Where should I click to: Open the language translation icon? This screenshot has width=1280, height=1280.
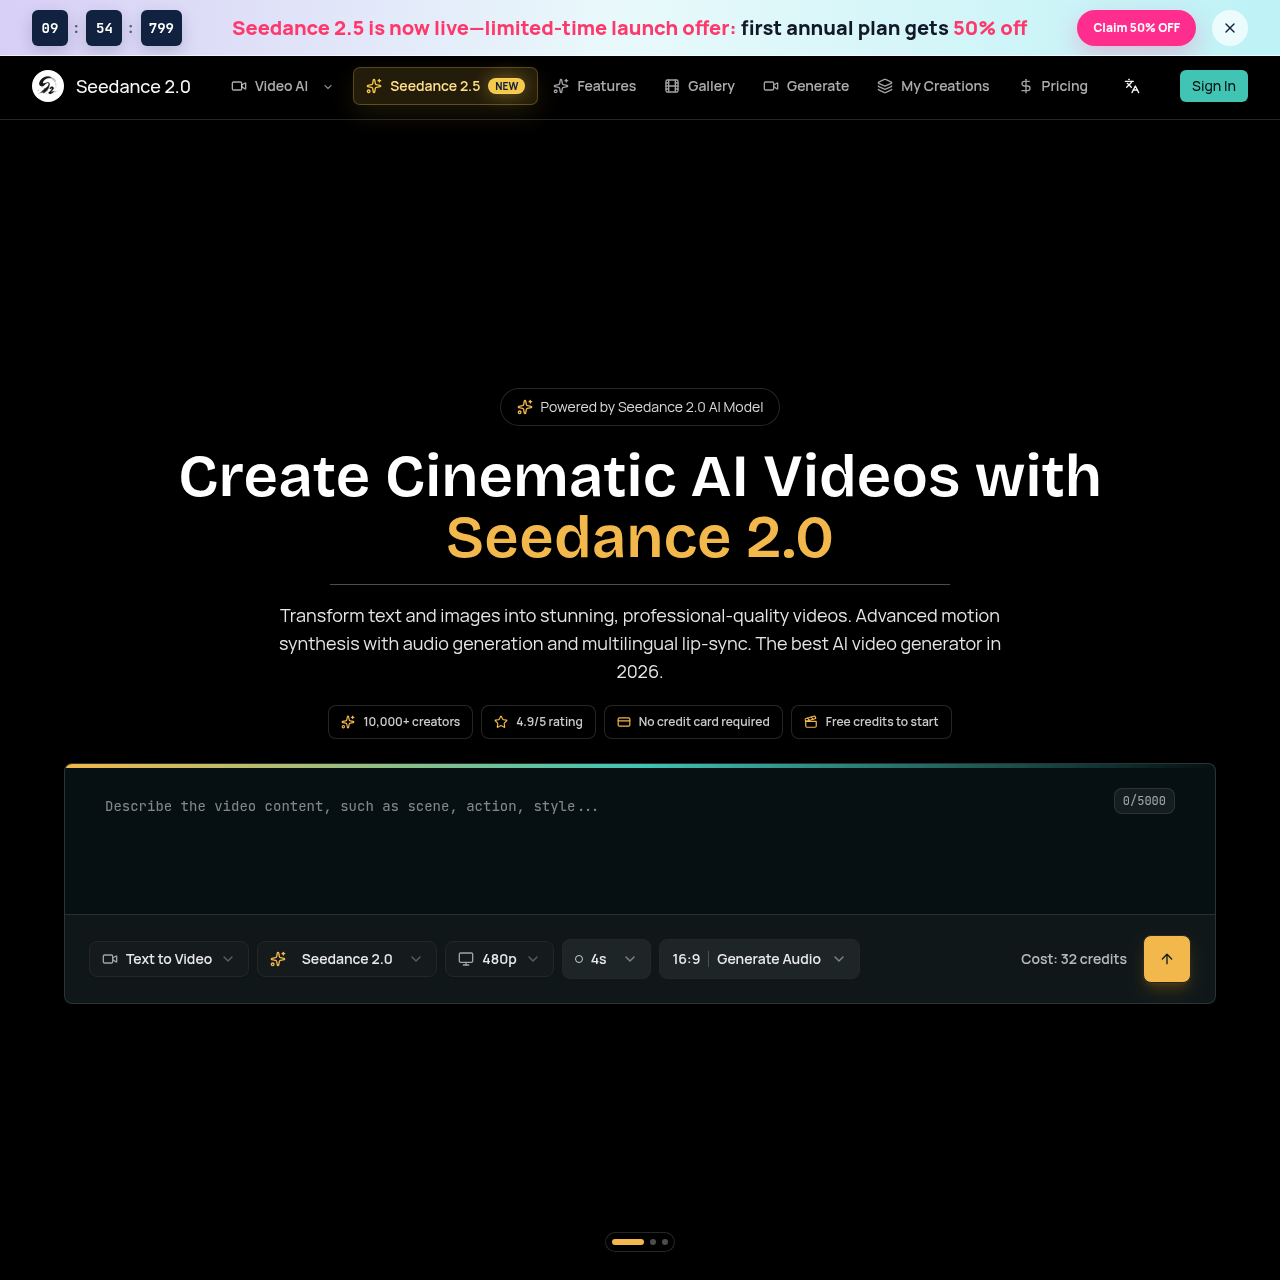pos(1132,86)
